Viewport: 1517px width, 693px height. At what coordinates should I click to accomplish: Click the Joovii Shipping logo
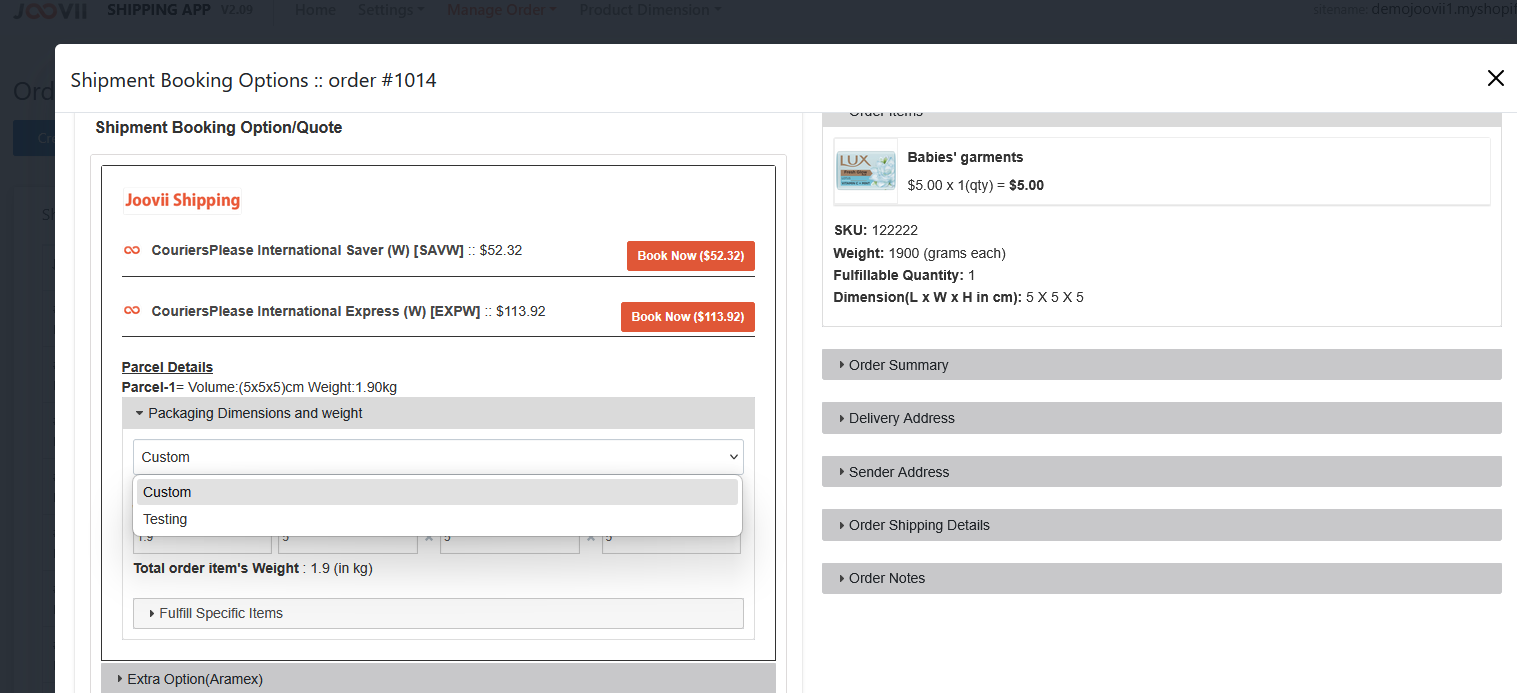[x=182, y=200]
